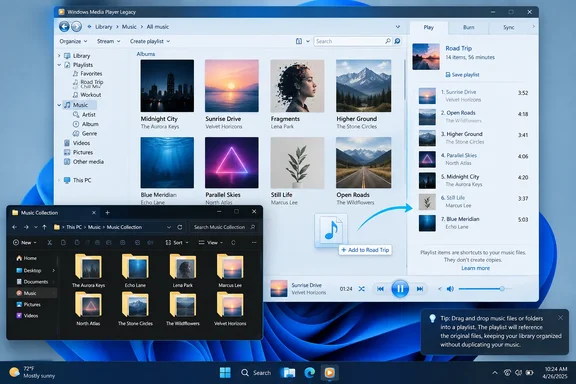Switch to the Burn tab
The height and width of the screenshot is (384, 576).
pos(468,27)
